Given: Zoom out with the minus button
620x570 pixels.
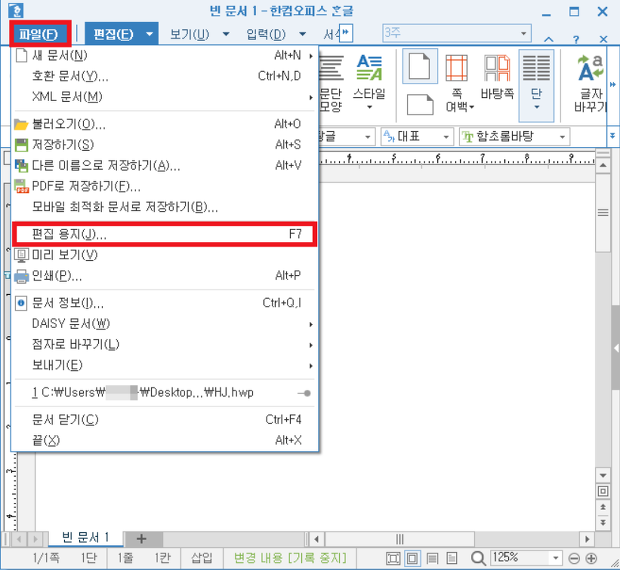Looking at the screenshot, I should pyautogui.click(x=574, y=559).
